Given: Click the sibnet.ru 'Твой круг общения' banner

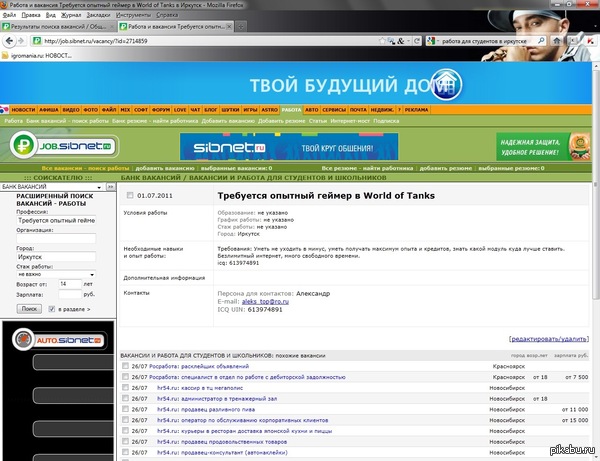Looking at the screenshot, I should point(289,147).
